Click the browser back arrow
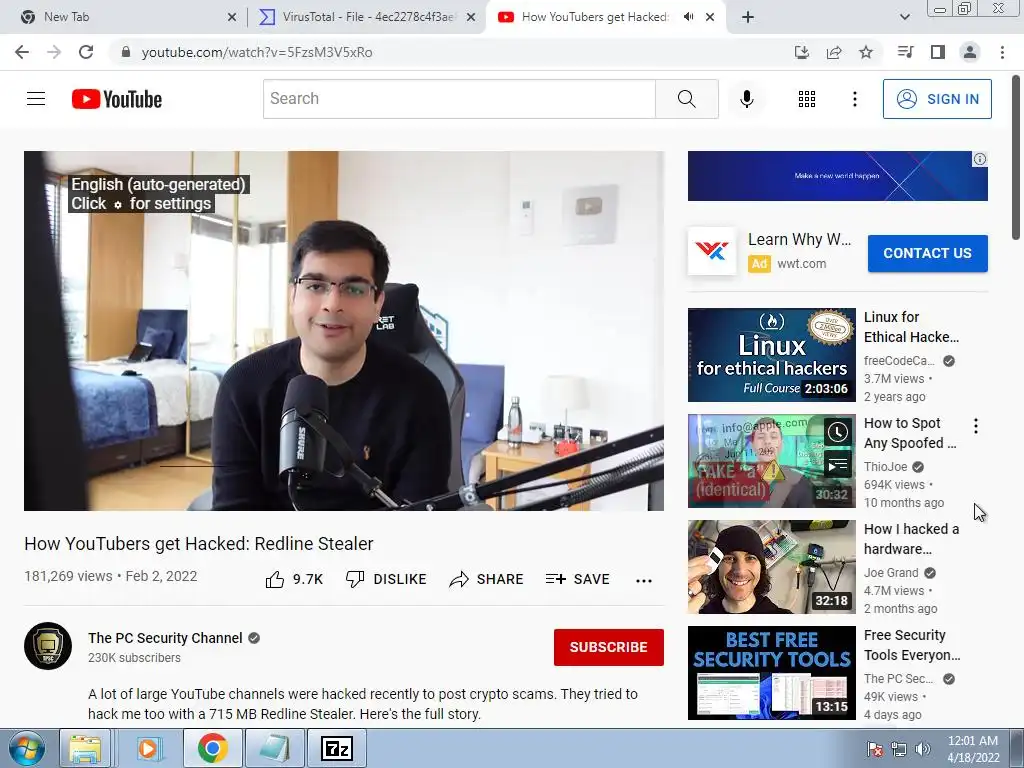This screenshot has height=768, width=1024. click(22, 52)
